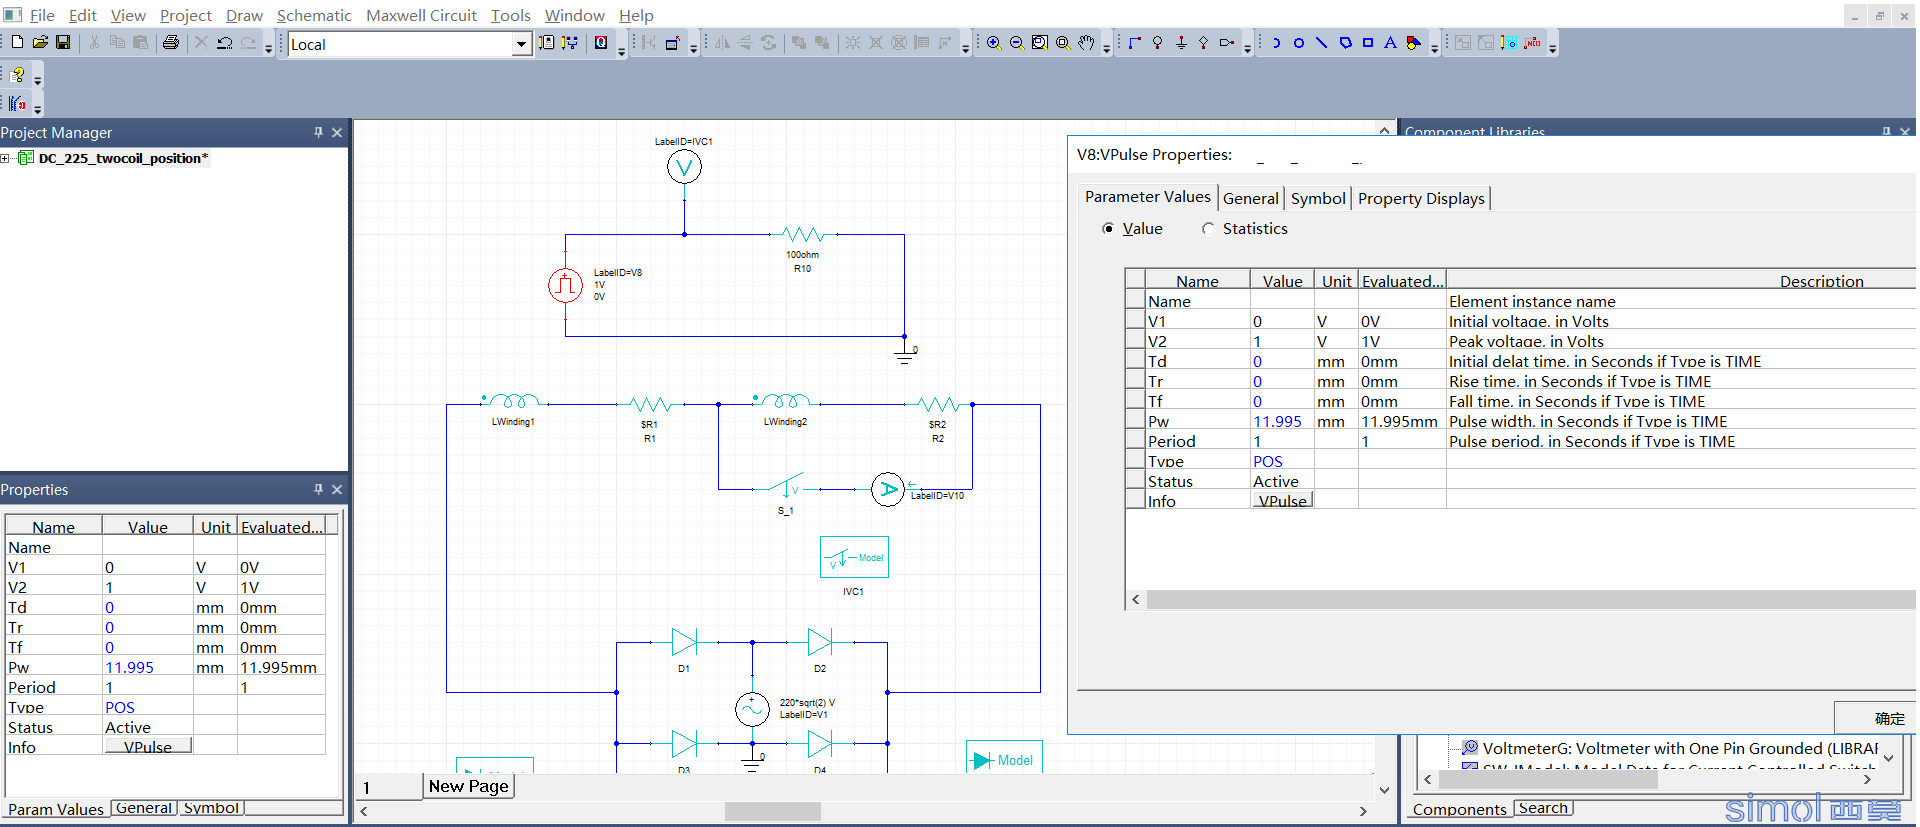Switch to Search tab in Component Libraries
Viewport: 1920px width, 827px height.
[1543, 808]
